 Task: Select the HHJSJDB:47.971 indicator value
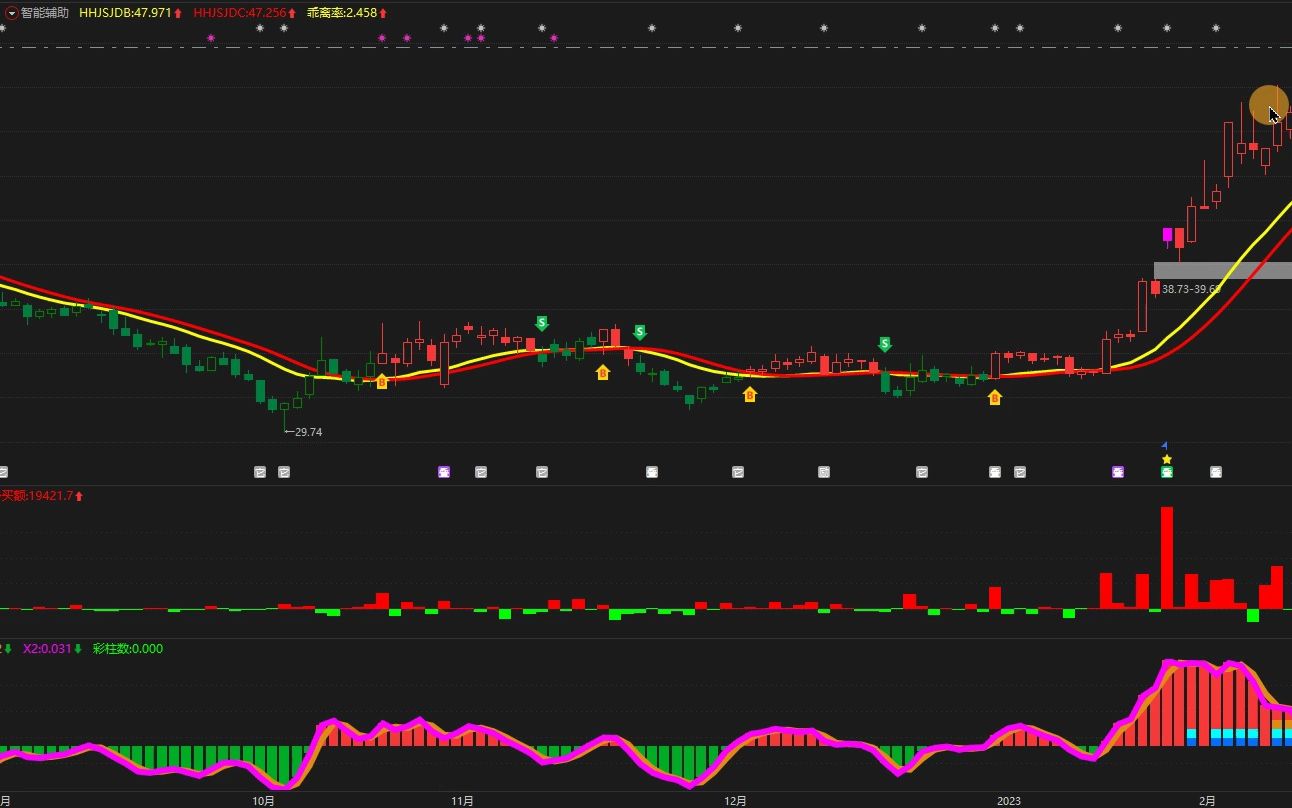pos(125,13)
